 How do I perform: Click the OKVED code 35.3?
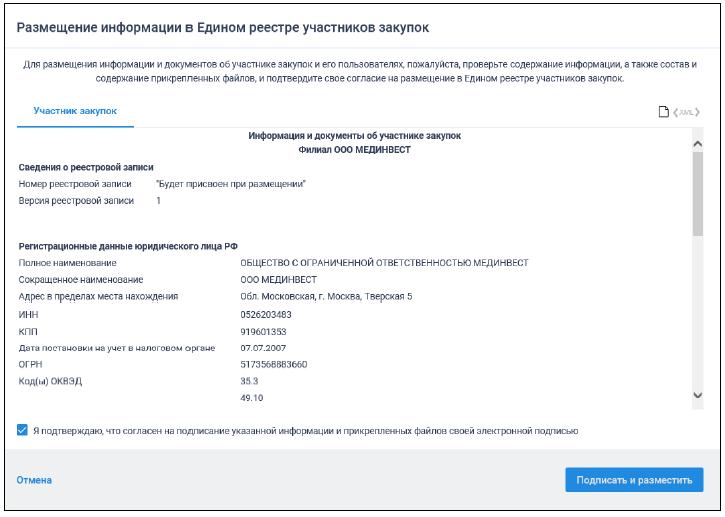click(x=236, y=381)
